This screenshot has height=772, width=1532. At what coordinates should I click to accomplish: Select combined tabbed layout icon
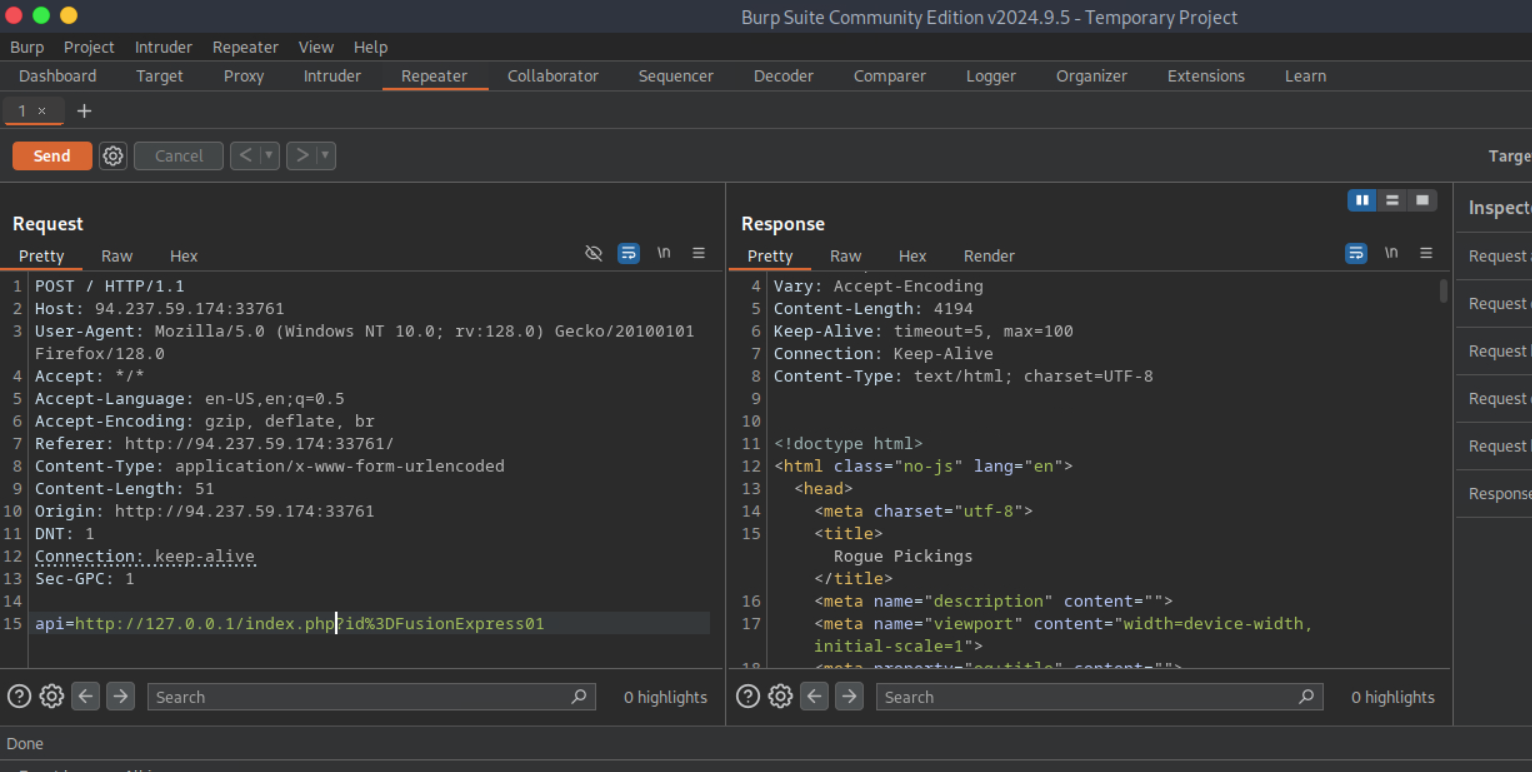pyautogui.click(x=1422, y=201)
